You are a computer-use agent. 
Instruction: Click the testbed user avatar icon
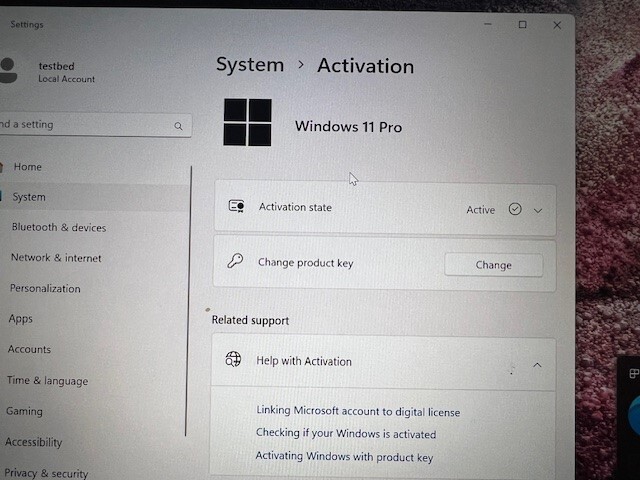click(x=8, y=71)
